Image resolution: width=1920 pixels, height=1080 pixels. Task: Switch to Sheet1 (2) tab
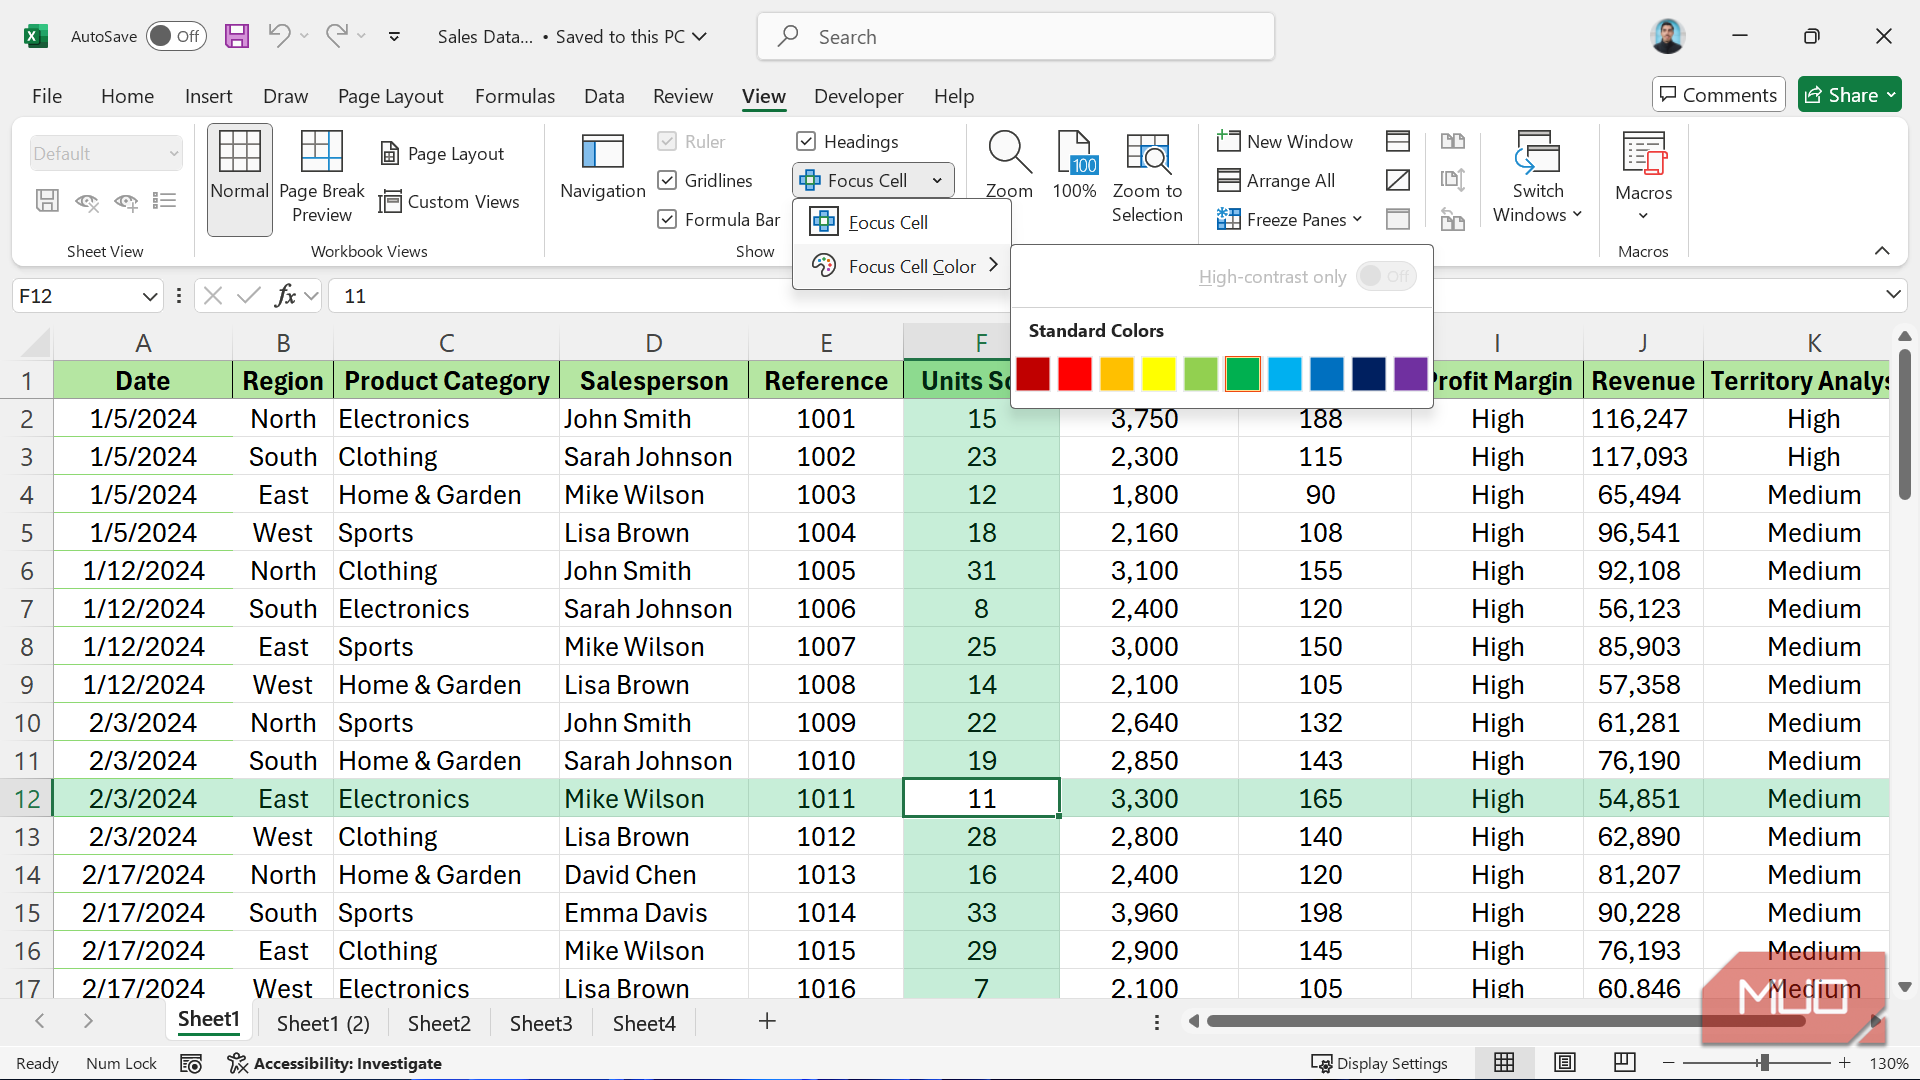[323, 1023]
